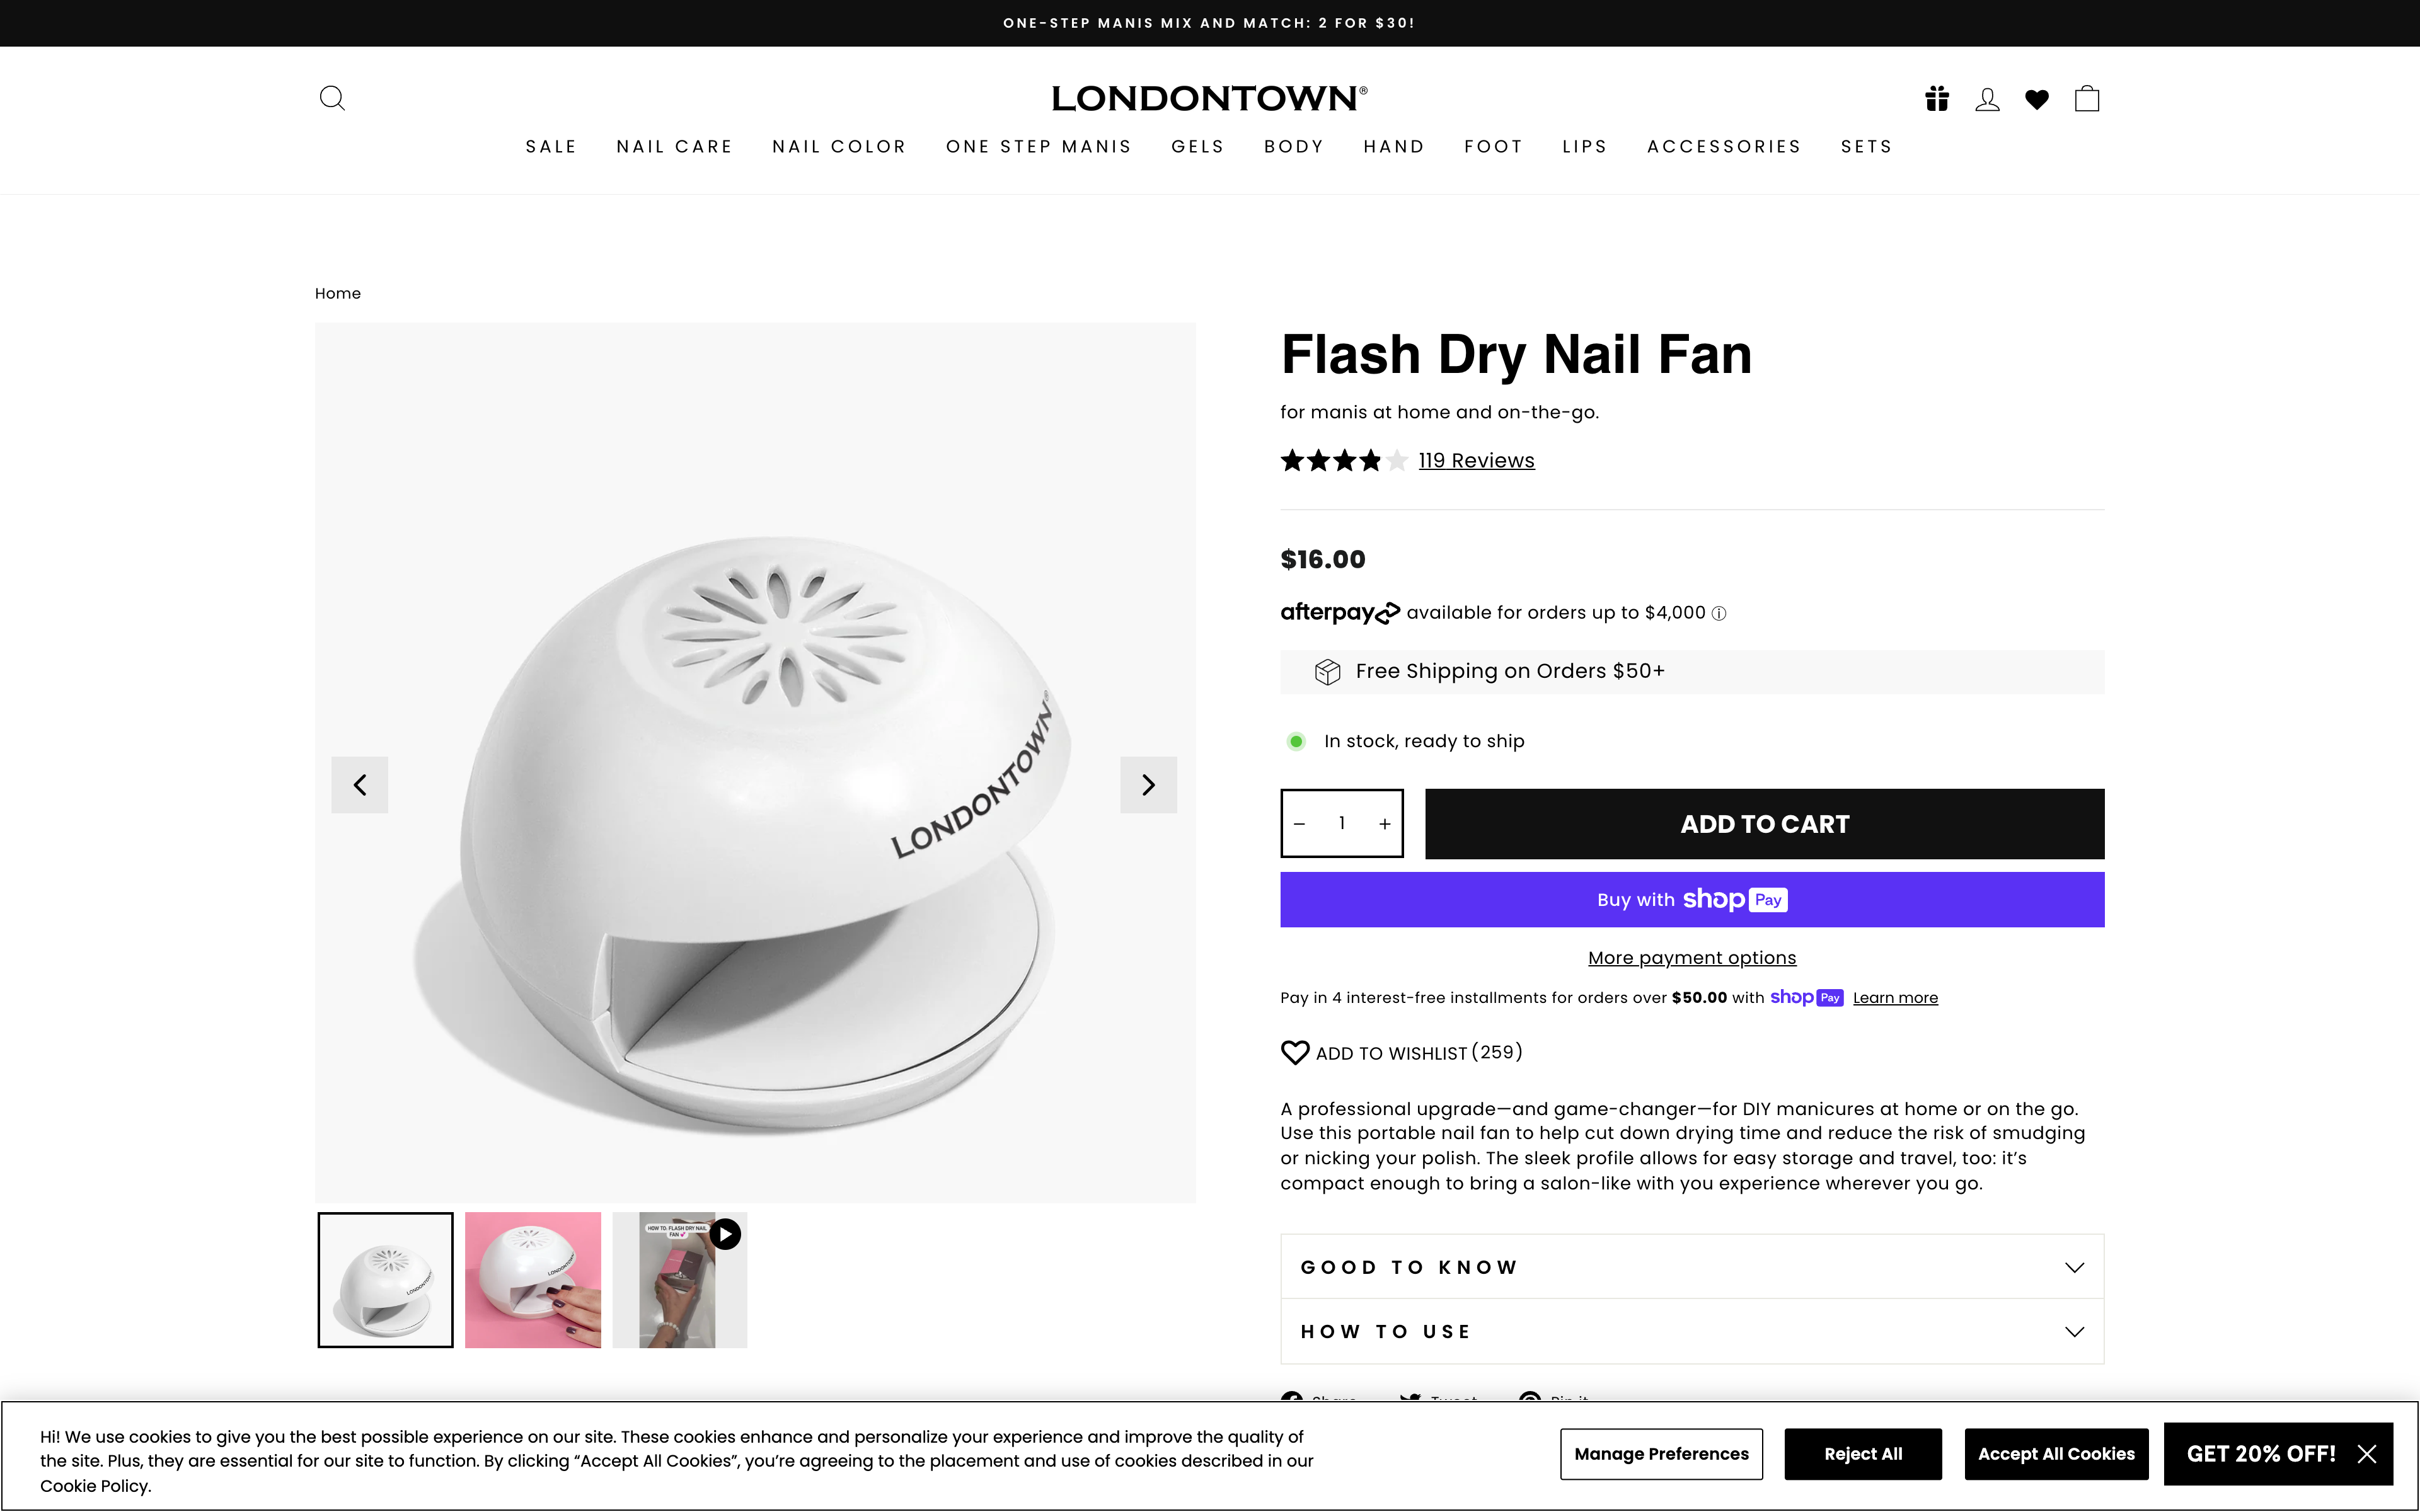Click the previous image arrow on product photo

tap(359, 785)
